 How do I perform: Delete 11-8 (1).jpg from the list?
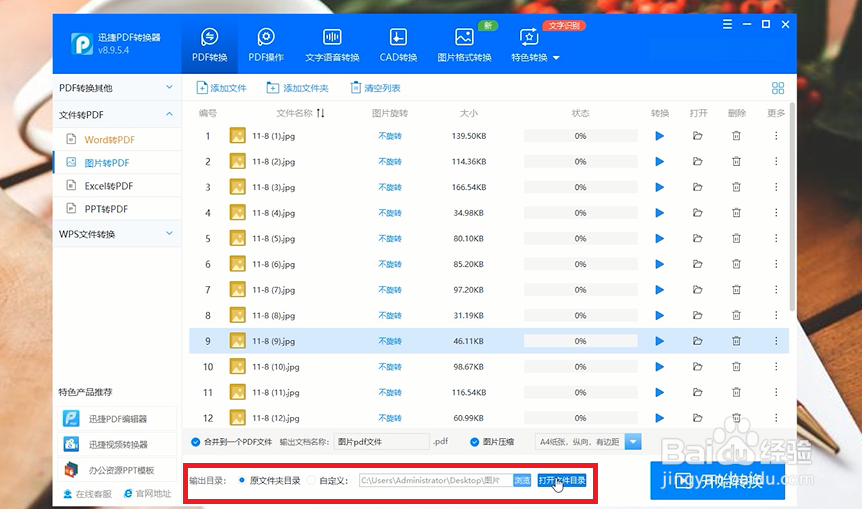point(736,136)
